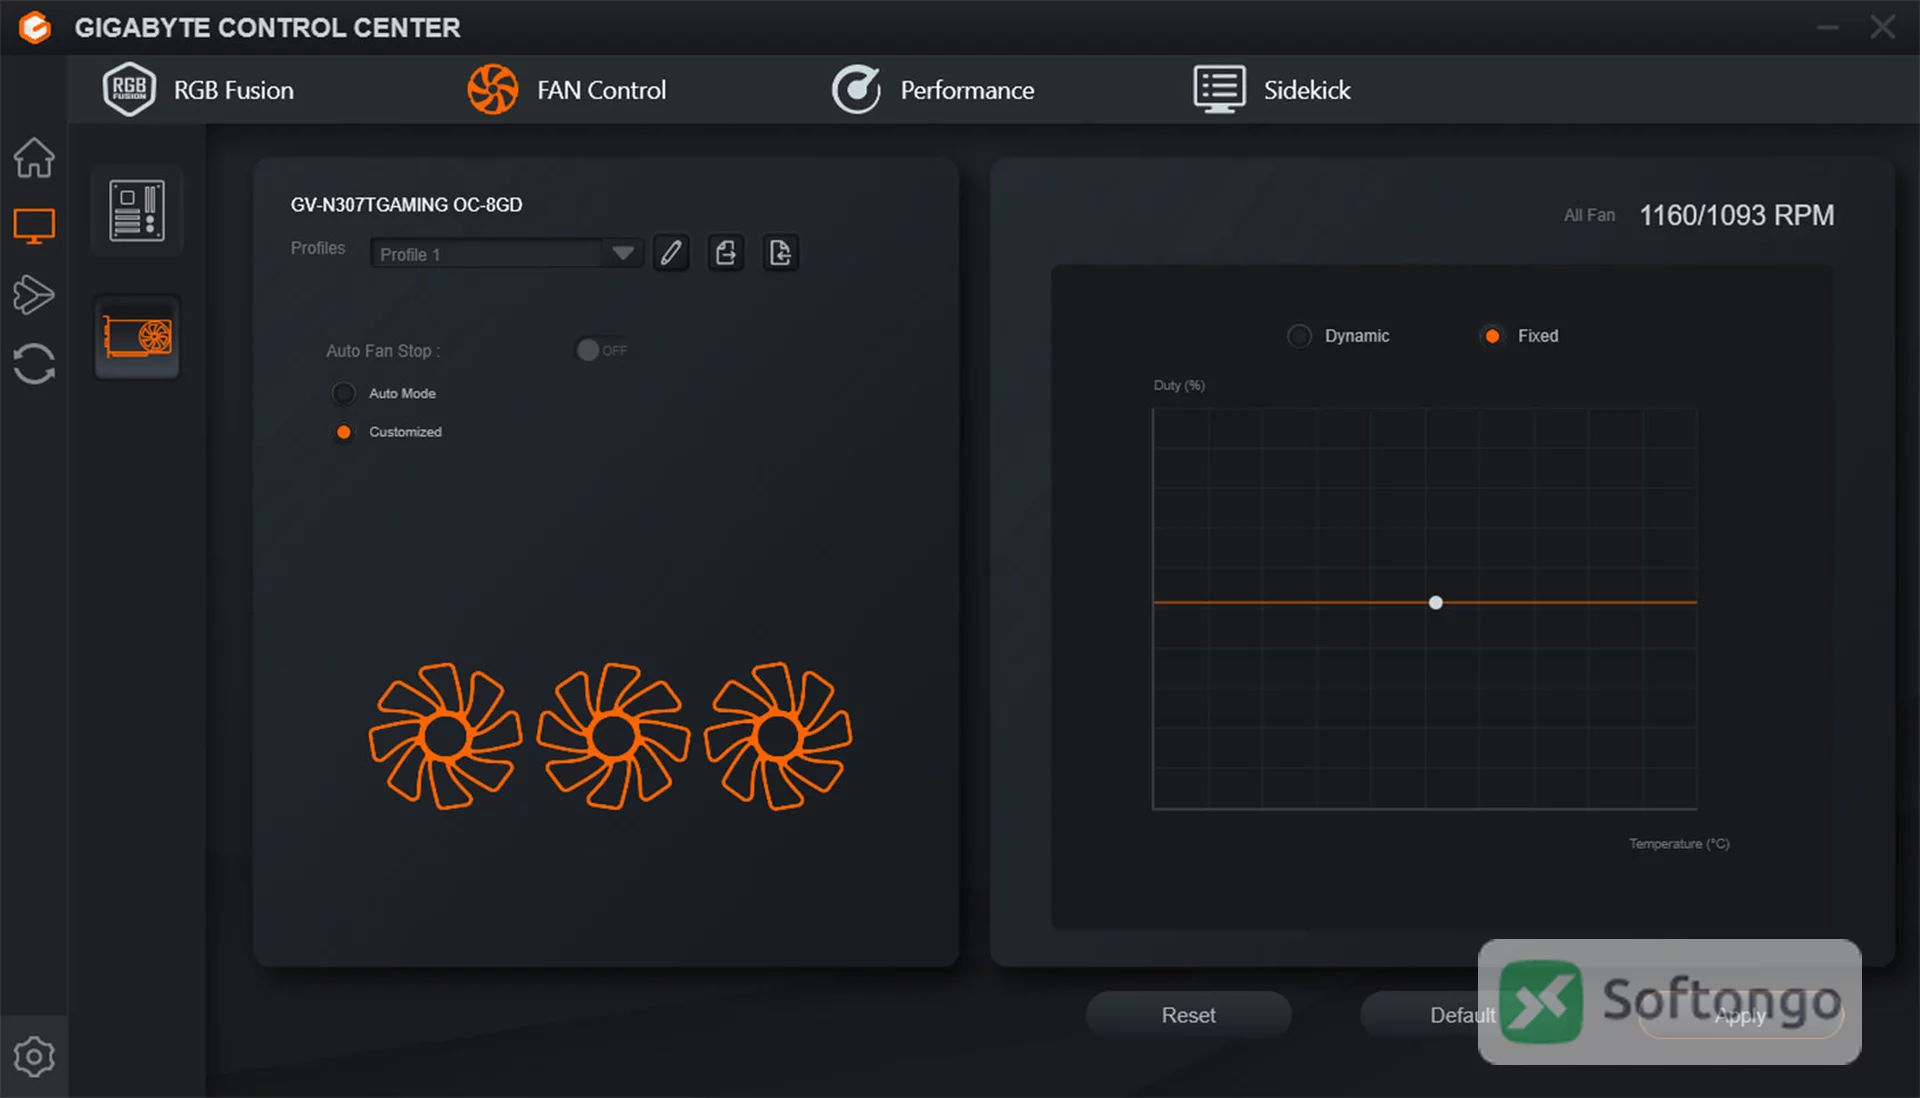Click the Profile 1 dropdown arrow
Viewport: 1920px width, 1098px height.
click(623, 253)
